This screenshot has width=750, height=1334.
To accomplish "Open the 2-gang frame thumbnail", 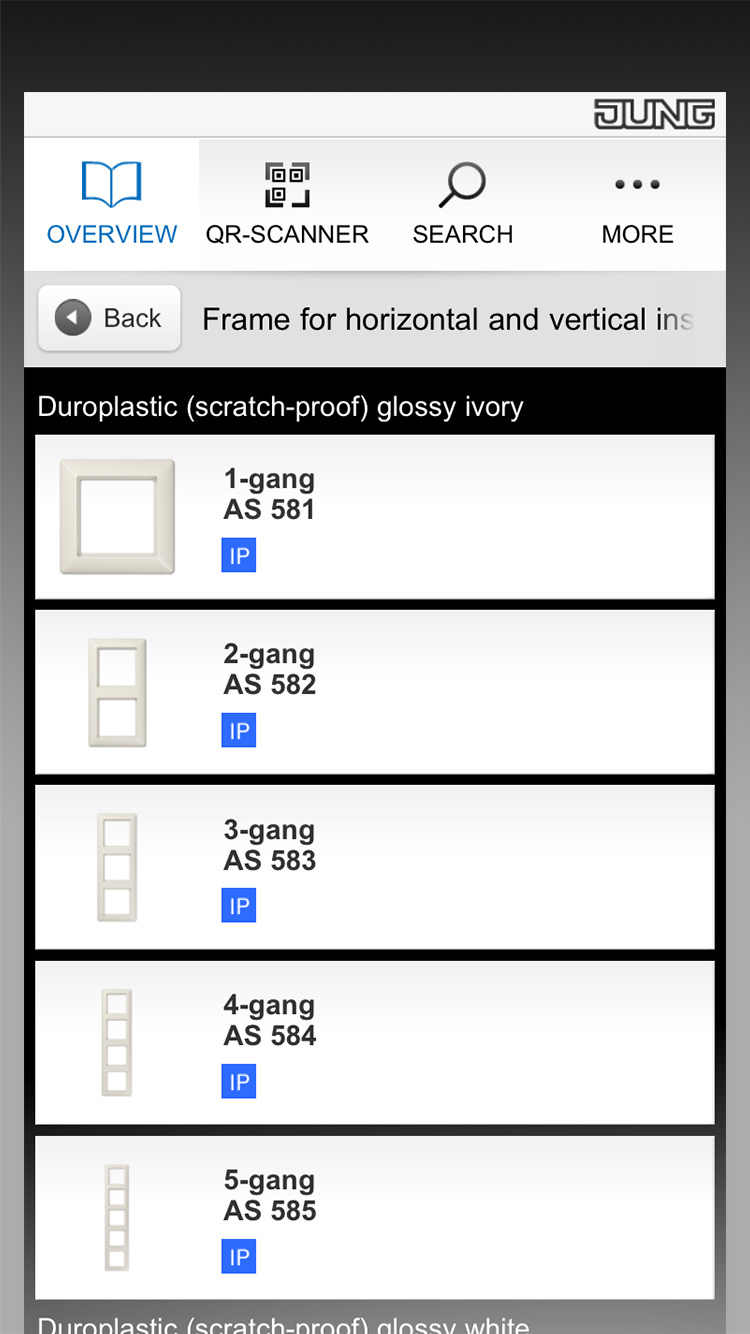I will (117, 692).
